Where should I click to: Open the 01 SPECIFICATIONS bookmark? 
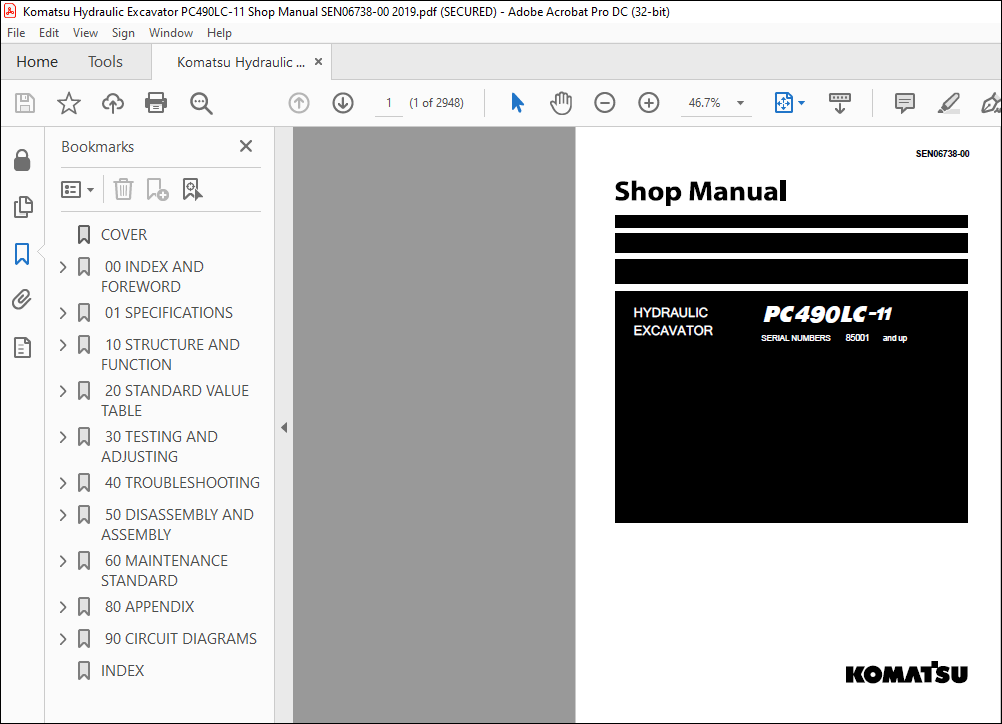[x=169, y=312]
